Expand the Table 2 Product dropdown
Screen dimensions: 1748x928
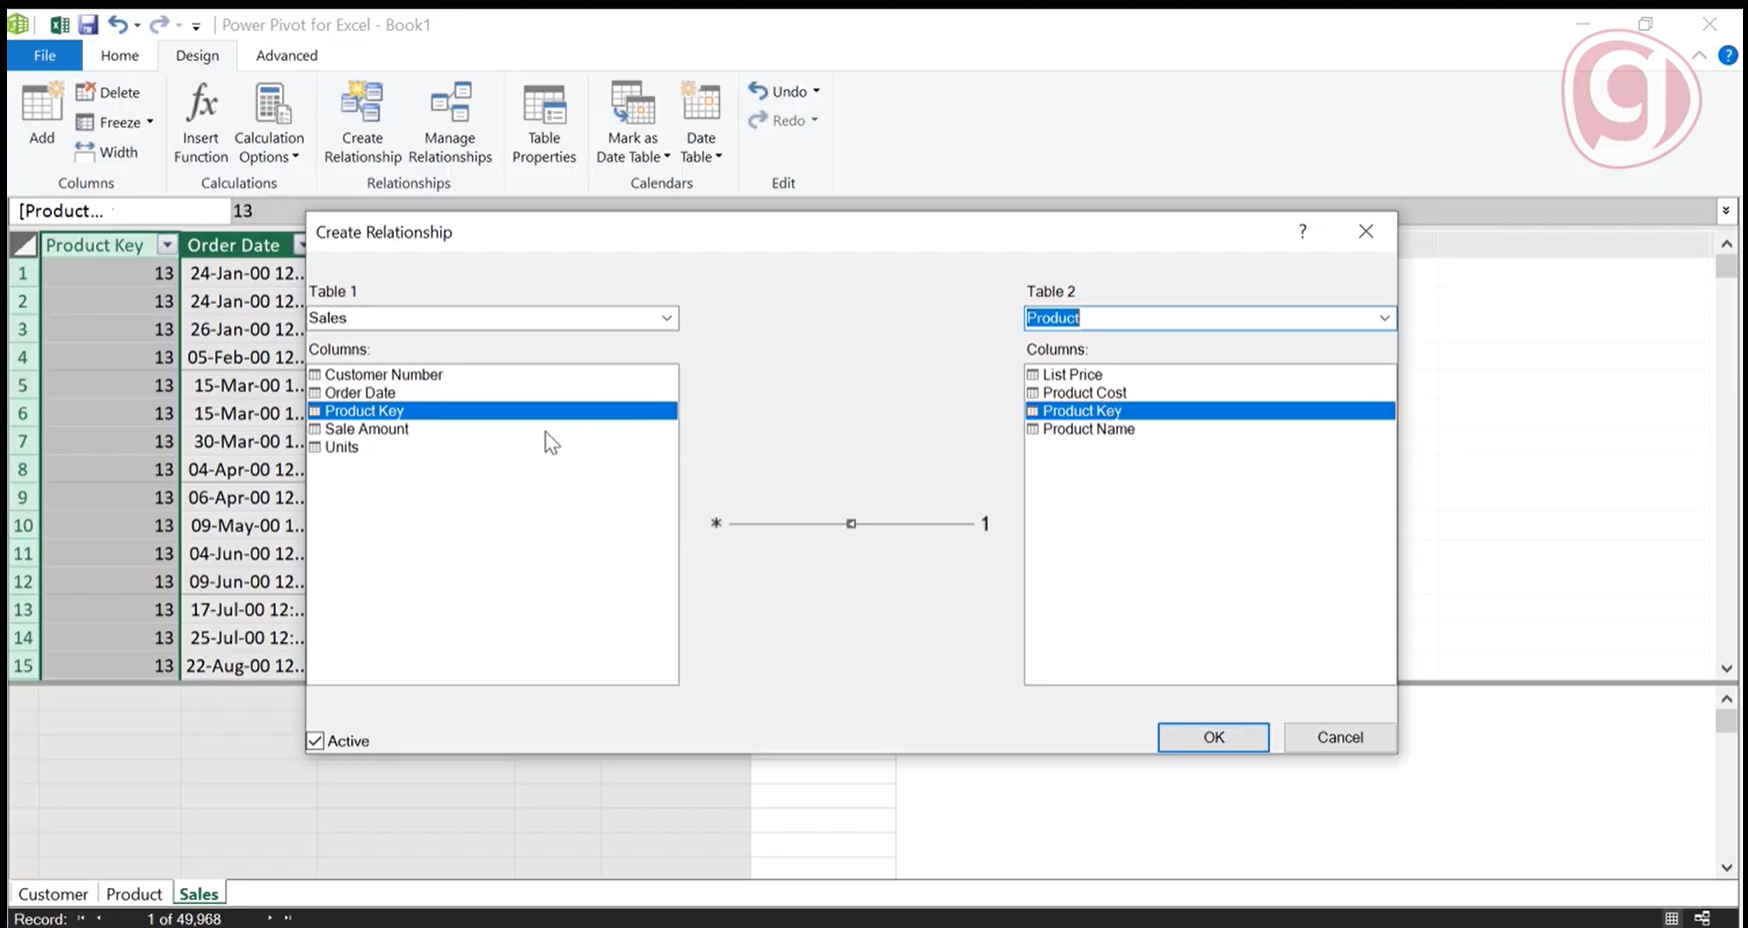pyautogui.click(x=1384, y=318)
